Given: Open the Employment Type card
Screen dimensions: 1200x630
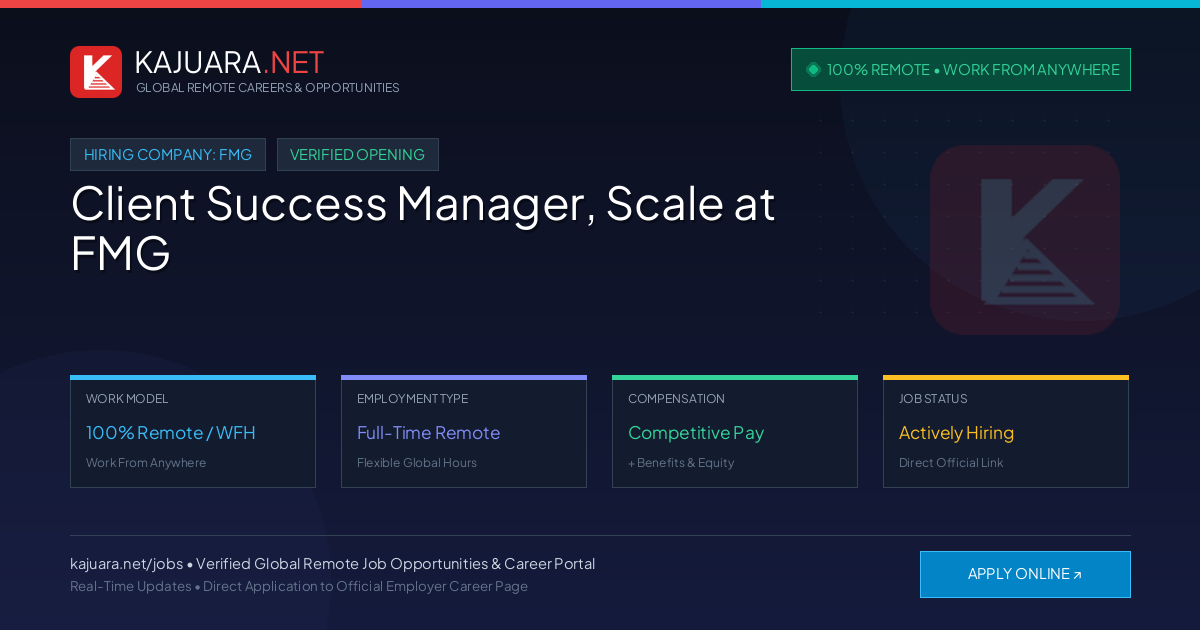Looking at the screenshot, I should tap(464, 432).
